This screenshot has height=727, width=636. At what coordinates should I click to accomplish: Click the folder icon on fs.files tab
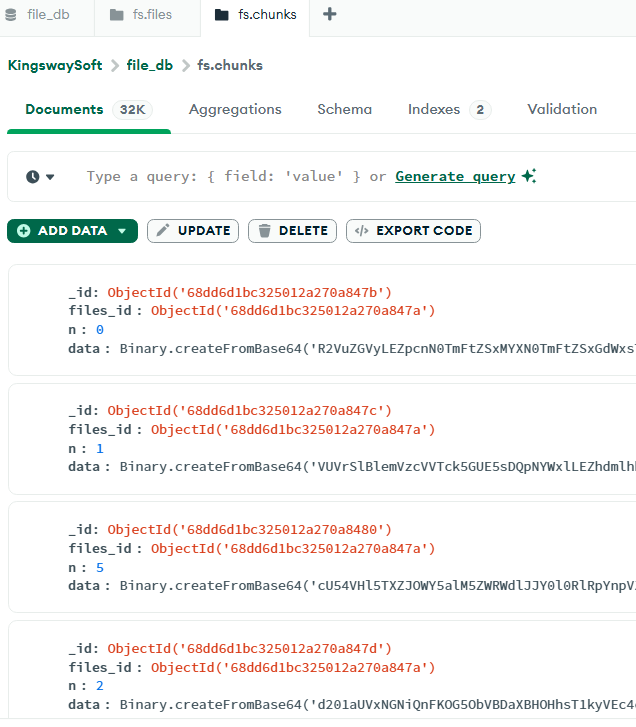coord(116,15)
